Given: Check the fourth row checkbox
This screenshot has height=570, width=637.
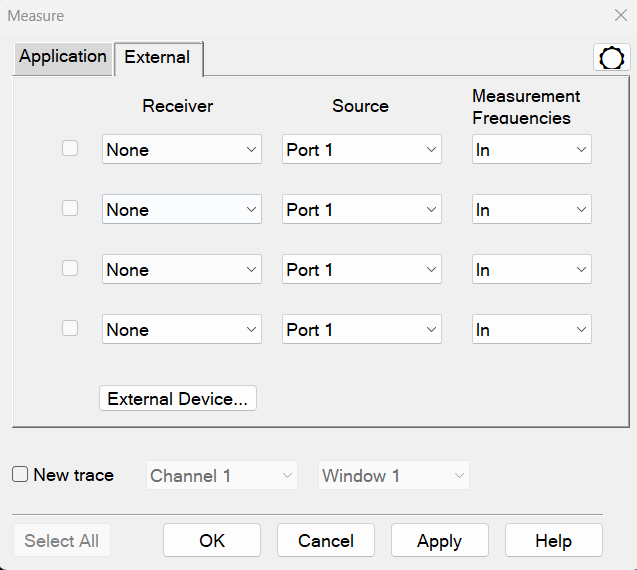Looking at the screenshot, I should (70, 328).
